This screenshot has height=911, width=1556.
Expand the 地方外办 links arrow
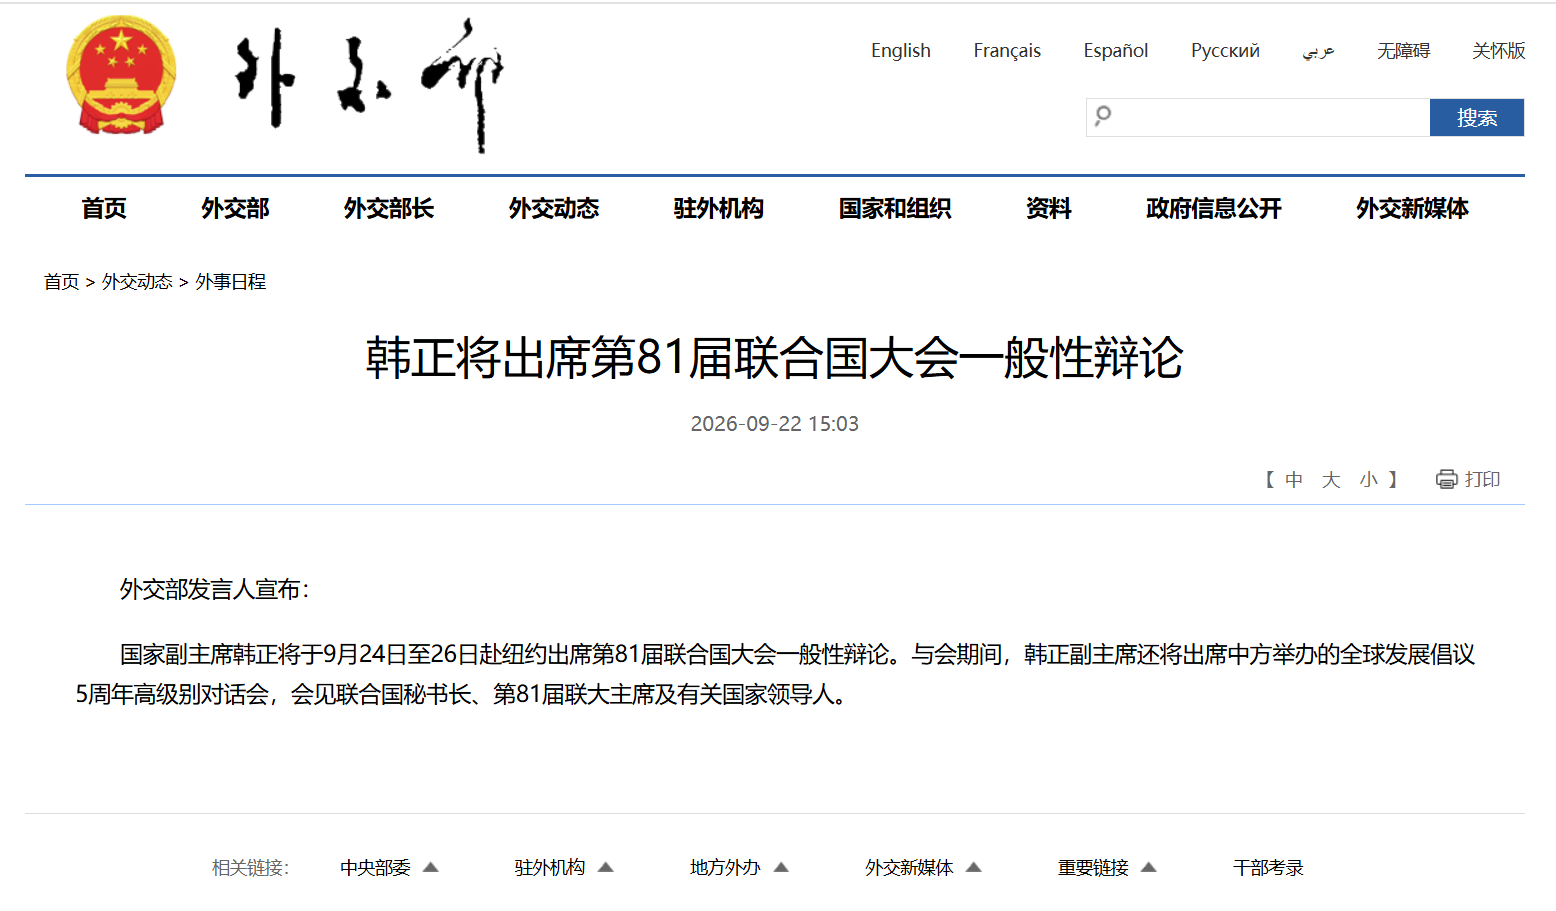[x=781, y=867]
